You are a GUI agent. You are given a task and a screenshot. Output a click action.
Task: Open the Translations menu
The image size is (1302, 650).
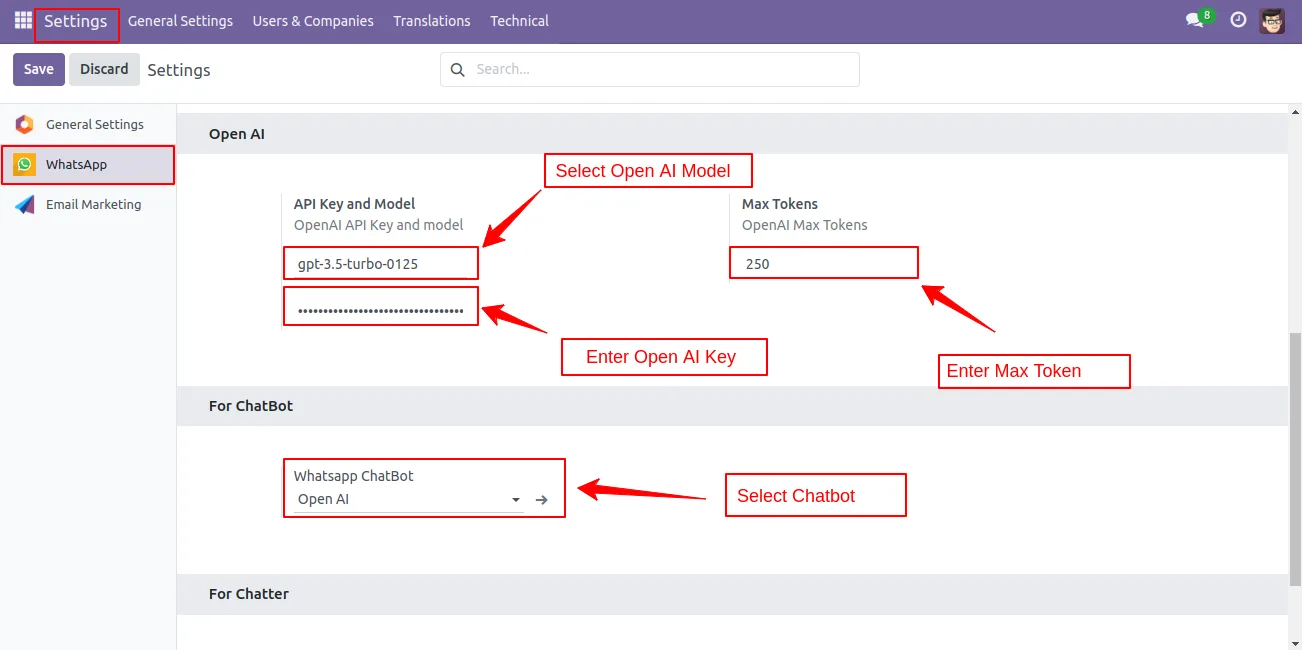coord(432,21)
